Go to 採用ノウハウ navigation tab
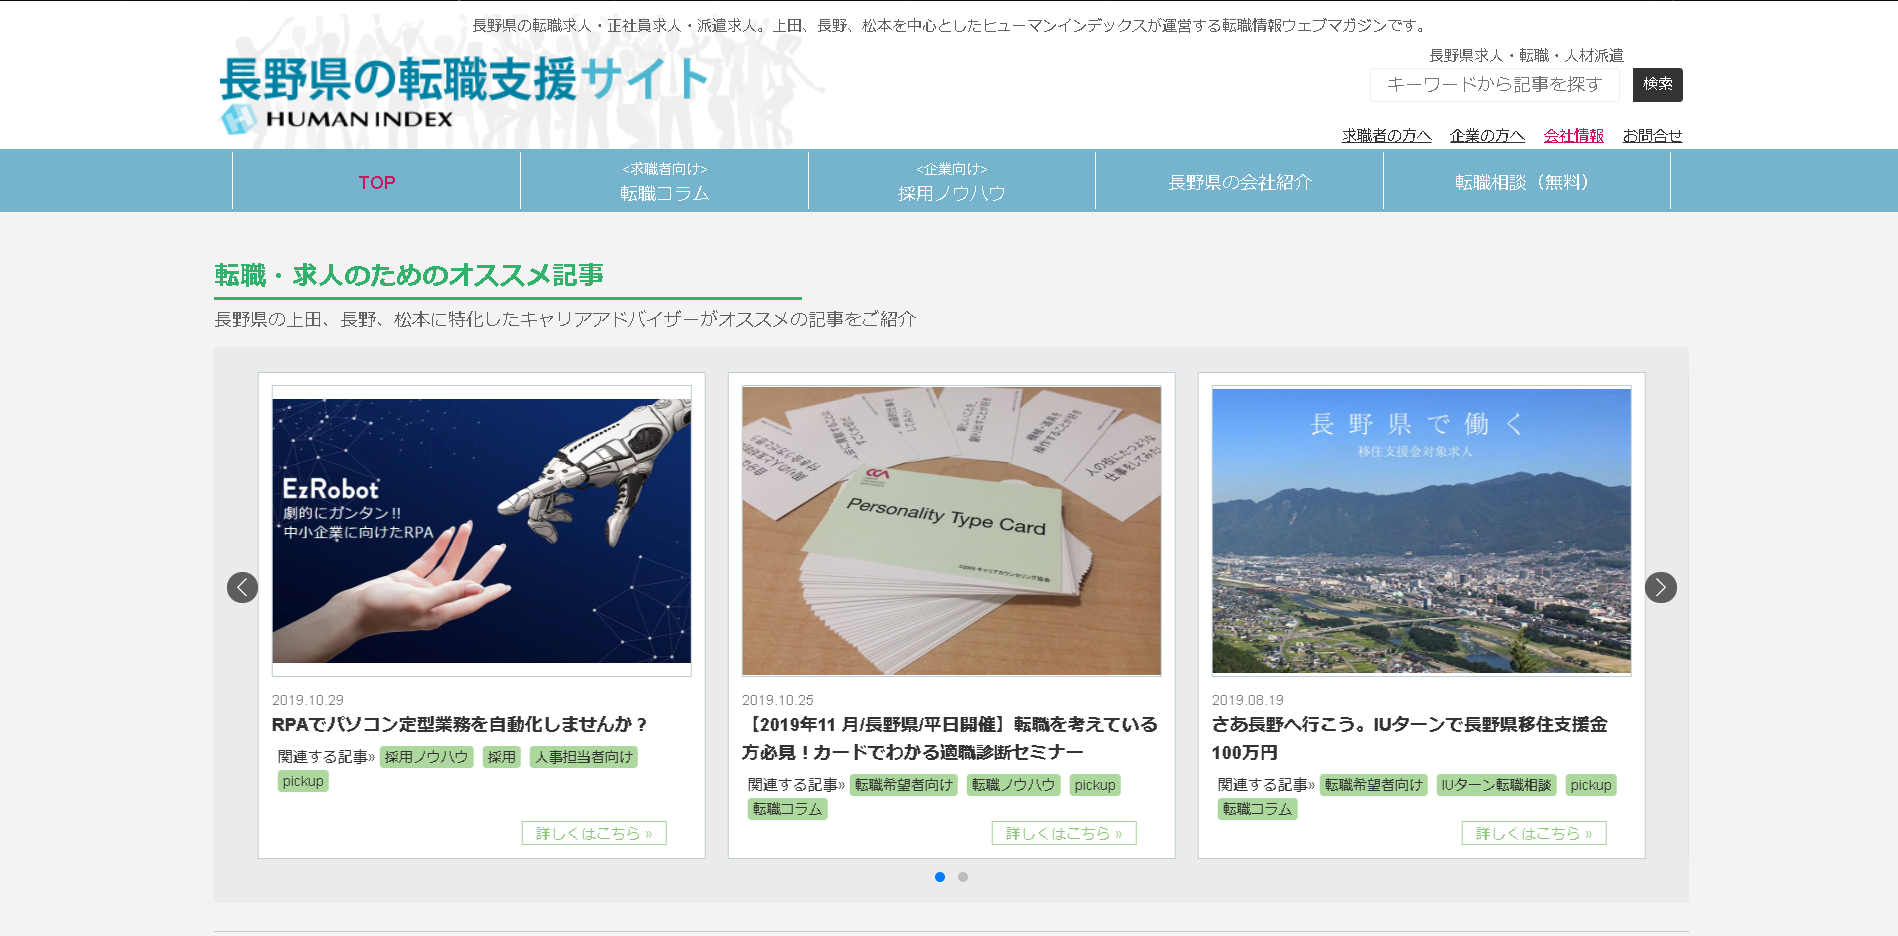1898x936 pixels. click(x=951, y=182)
